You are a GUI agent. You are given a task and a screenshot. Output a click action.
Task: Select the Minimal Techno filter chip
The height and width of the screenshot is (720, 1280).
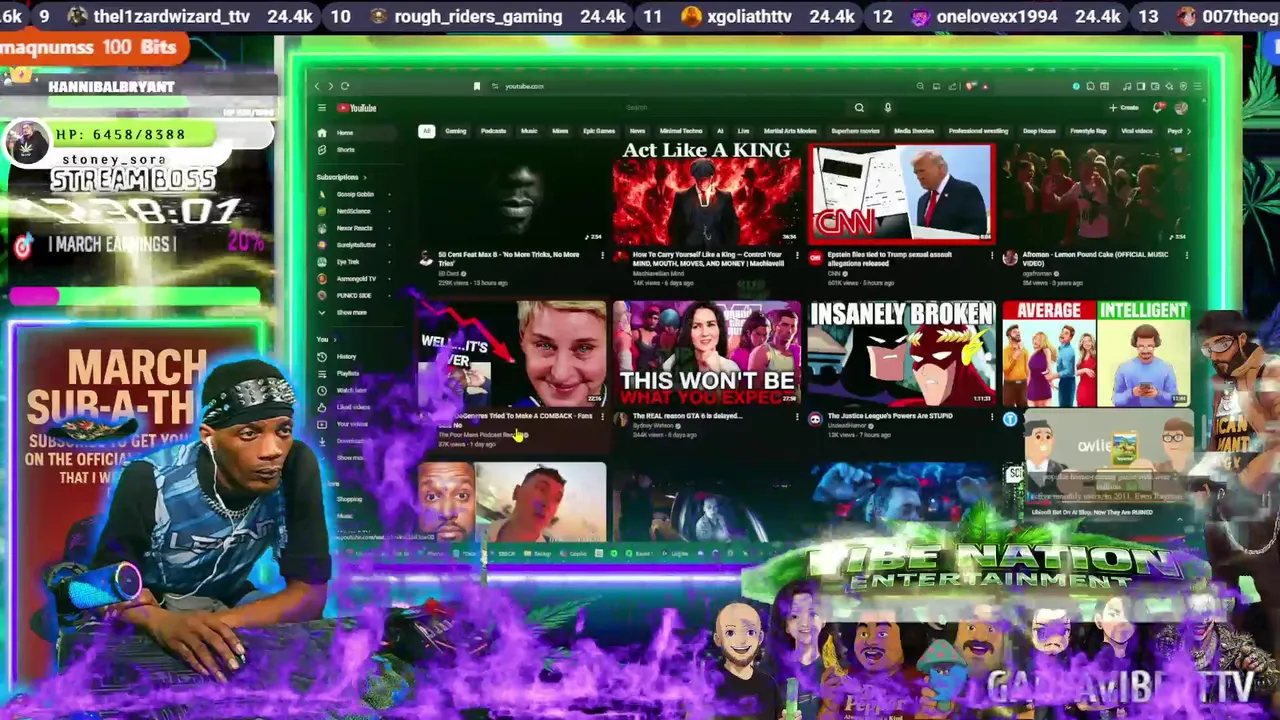click(x=681, y=131)
